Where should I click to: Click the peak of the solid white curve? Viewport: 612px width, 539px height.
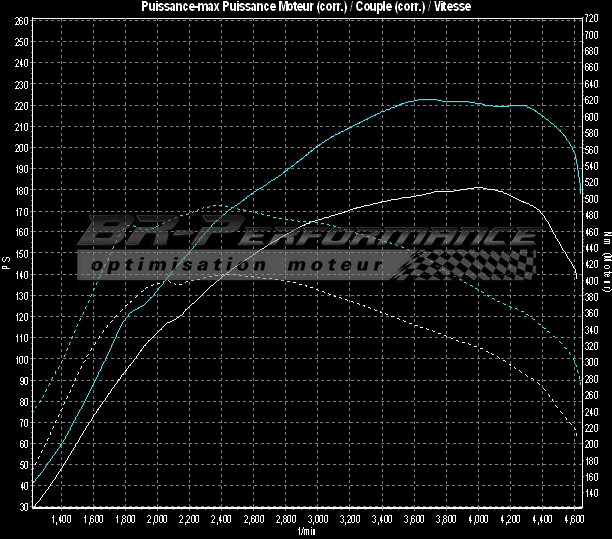[478, 187]
